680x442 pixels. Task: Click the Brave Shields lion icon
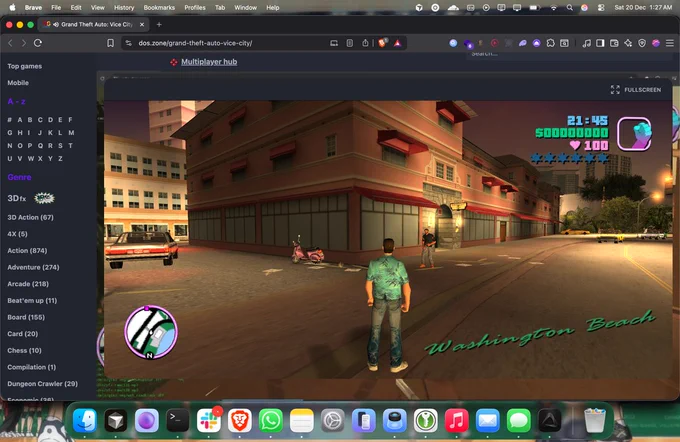[382, 43]
